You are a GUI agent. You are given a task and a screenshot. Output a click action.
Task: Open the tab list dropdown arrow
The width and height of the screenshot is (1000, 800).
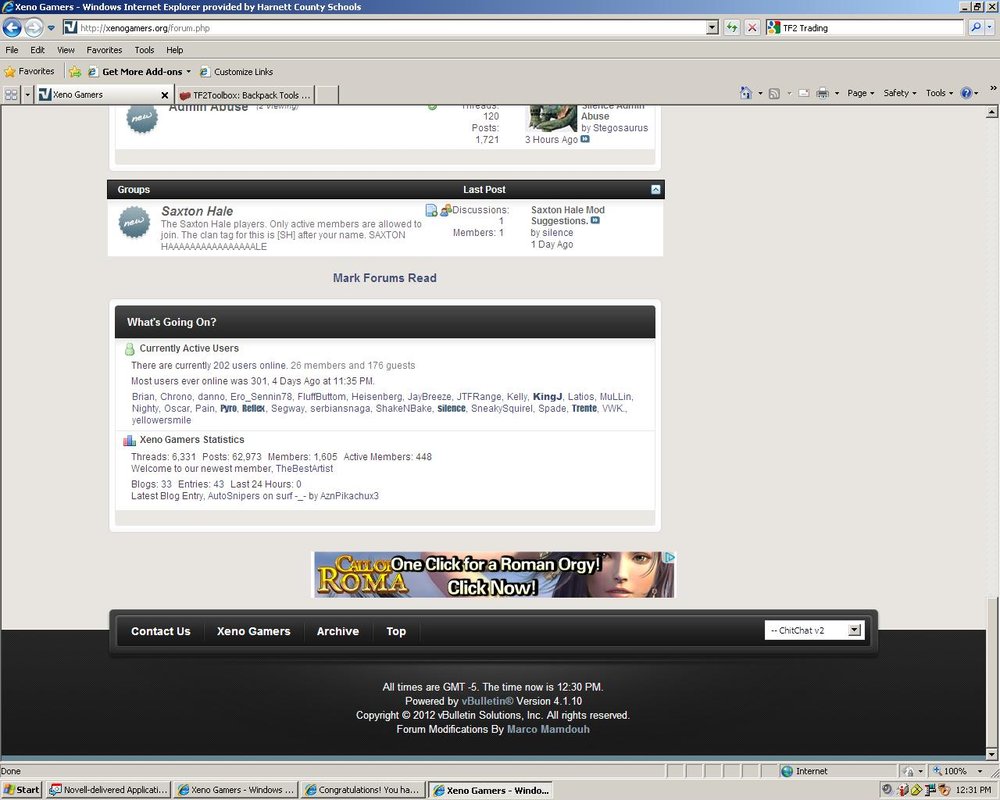27,94
